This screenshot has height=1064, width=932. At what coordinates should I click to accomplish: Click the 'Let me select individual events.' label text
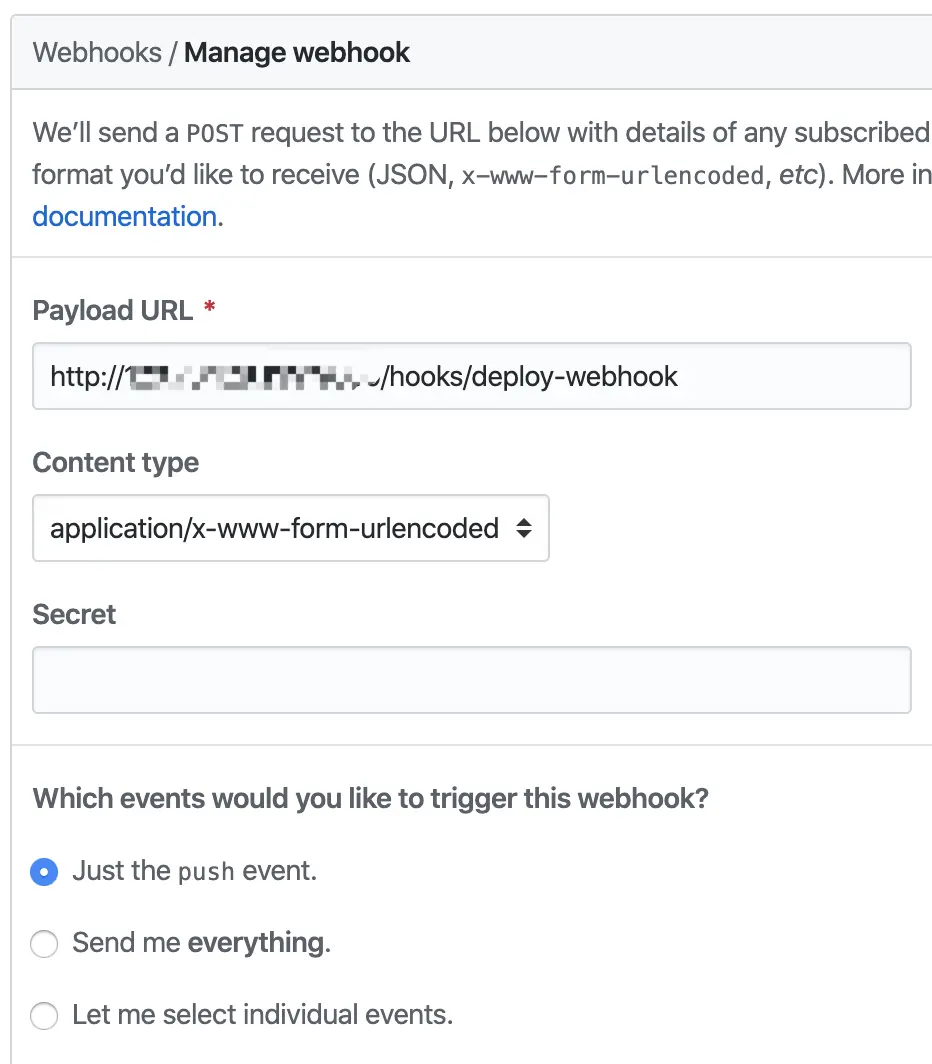pyautogui.click(x=262, y=1016)
